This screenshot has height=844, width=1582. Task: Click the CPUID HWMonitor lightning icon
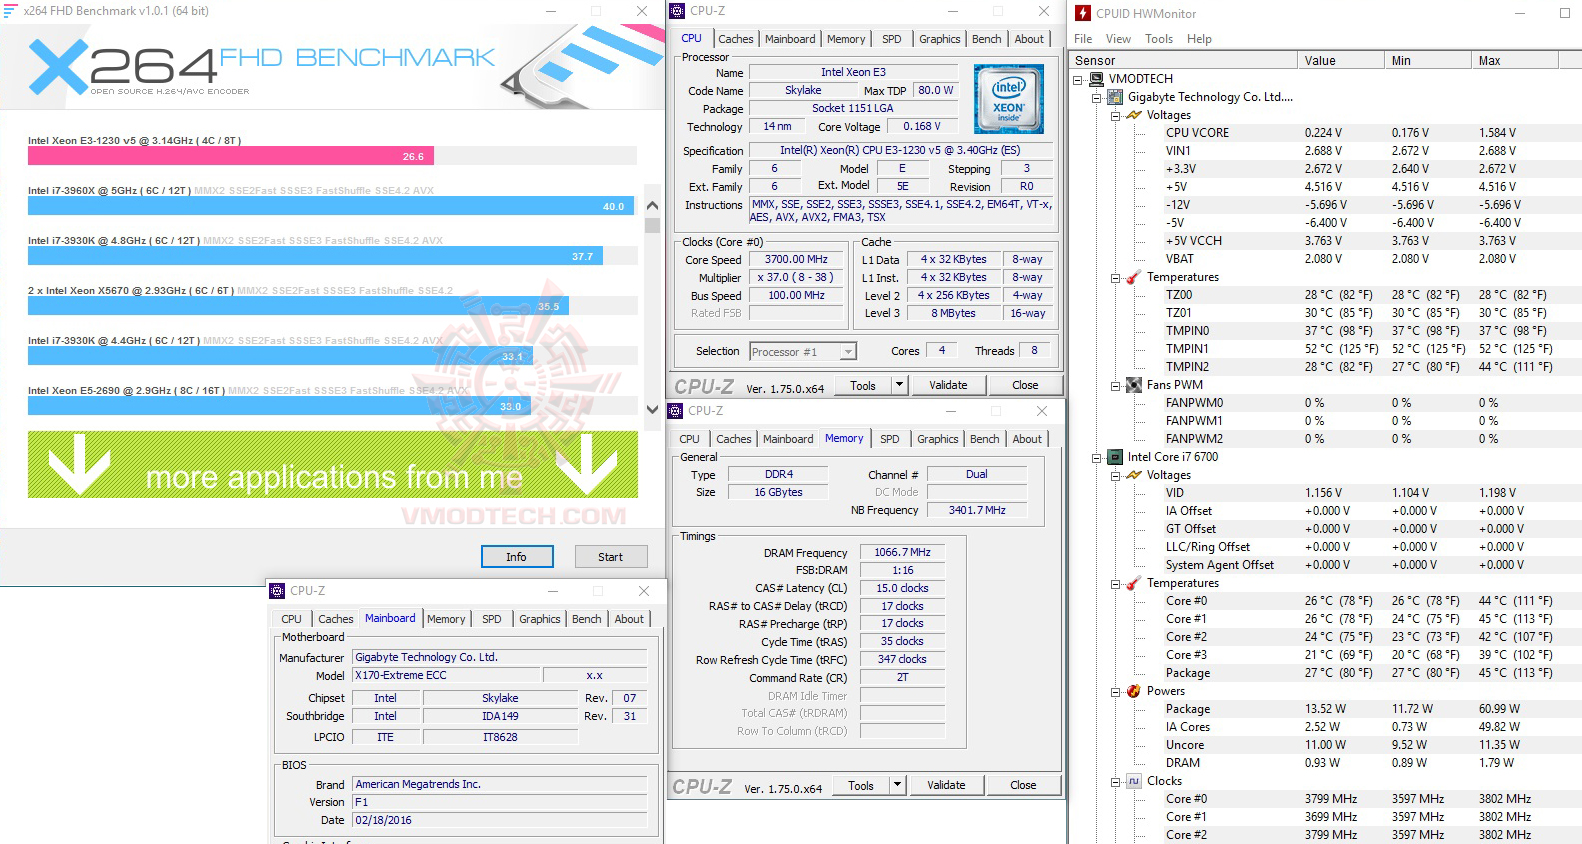1083,13
